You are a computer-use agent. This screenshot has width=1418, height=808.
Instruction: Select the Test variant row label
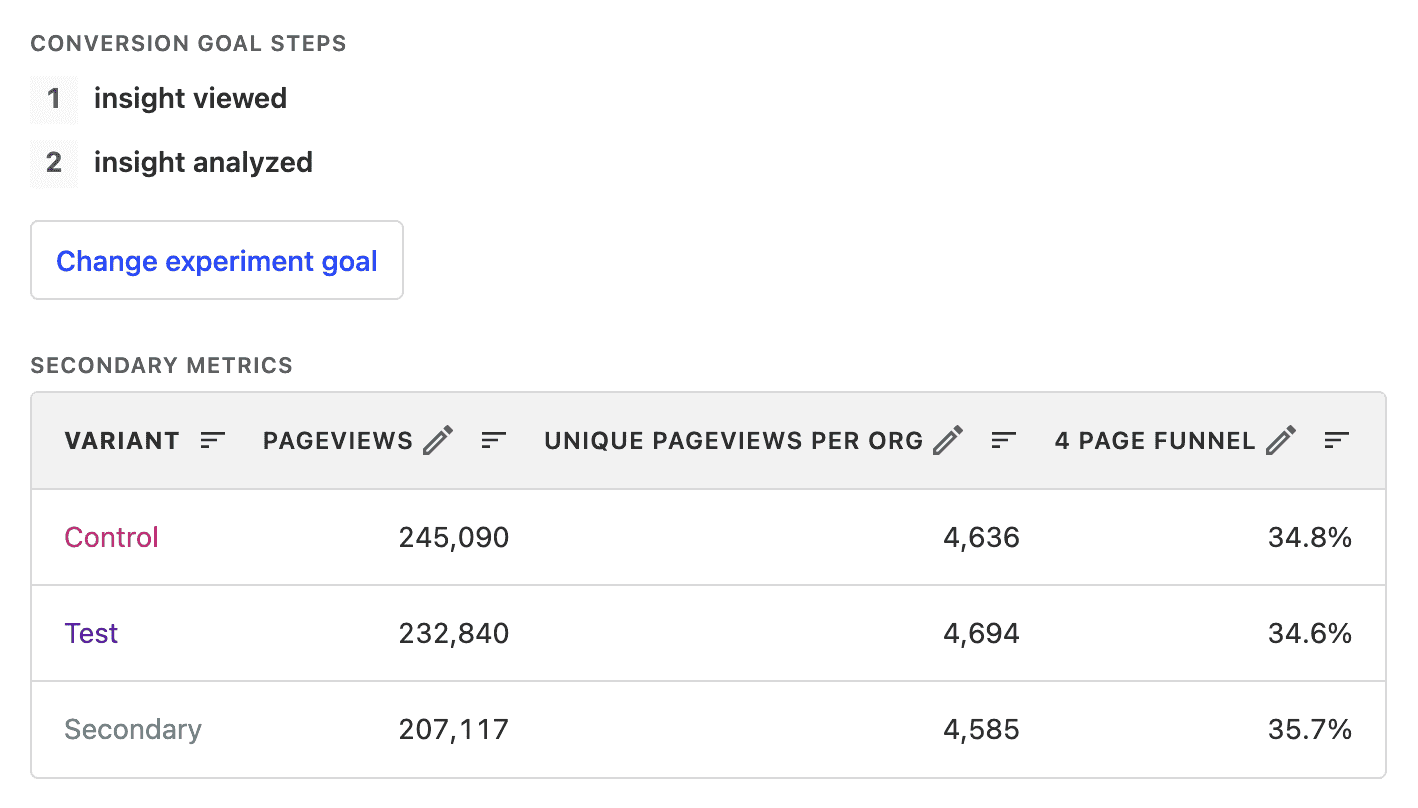[x=92, y=634]
